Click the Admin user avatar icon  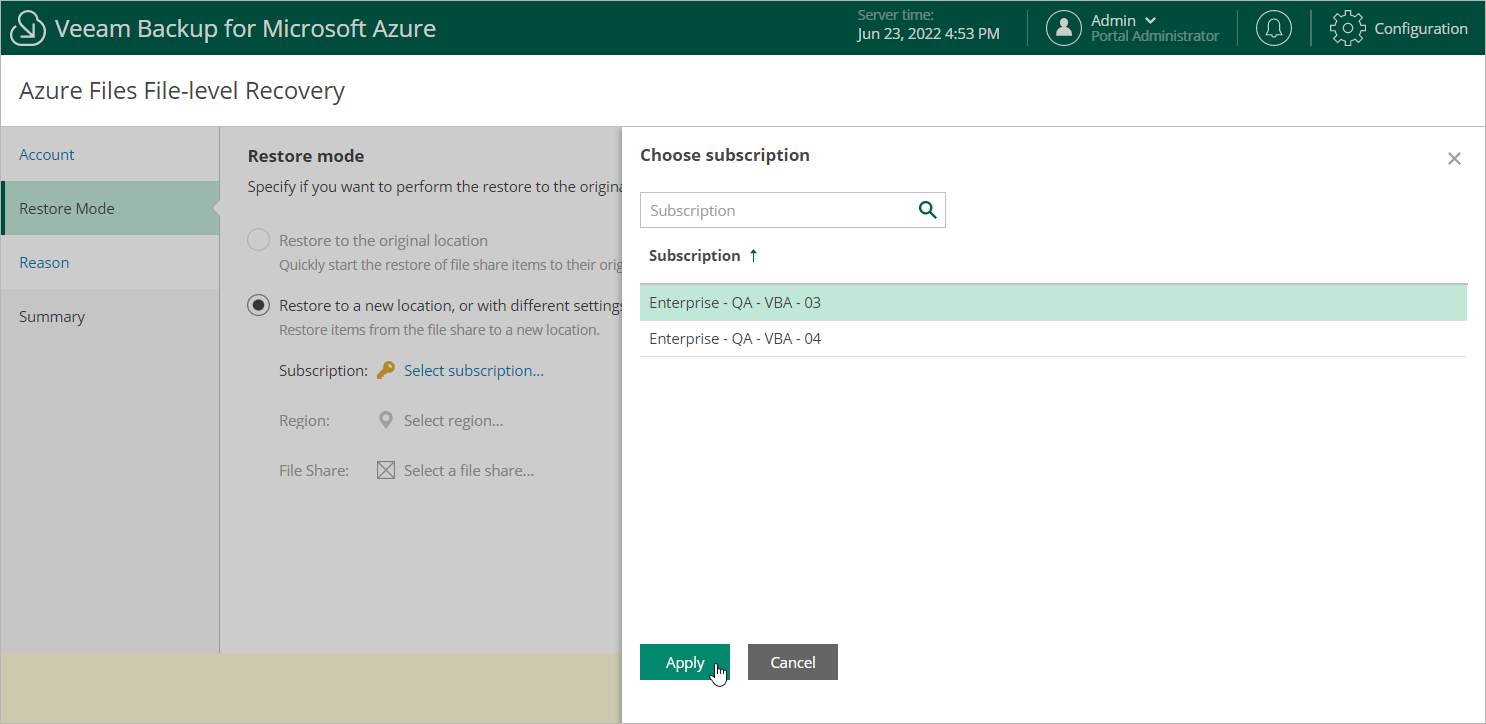click(x=1064, y=28)
